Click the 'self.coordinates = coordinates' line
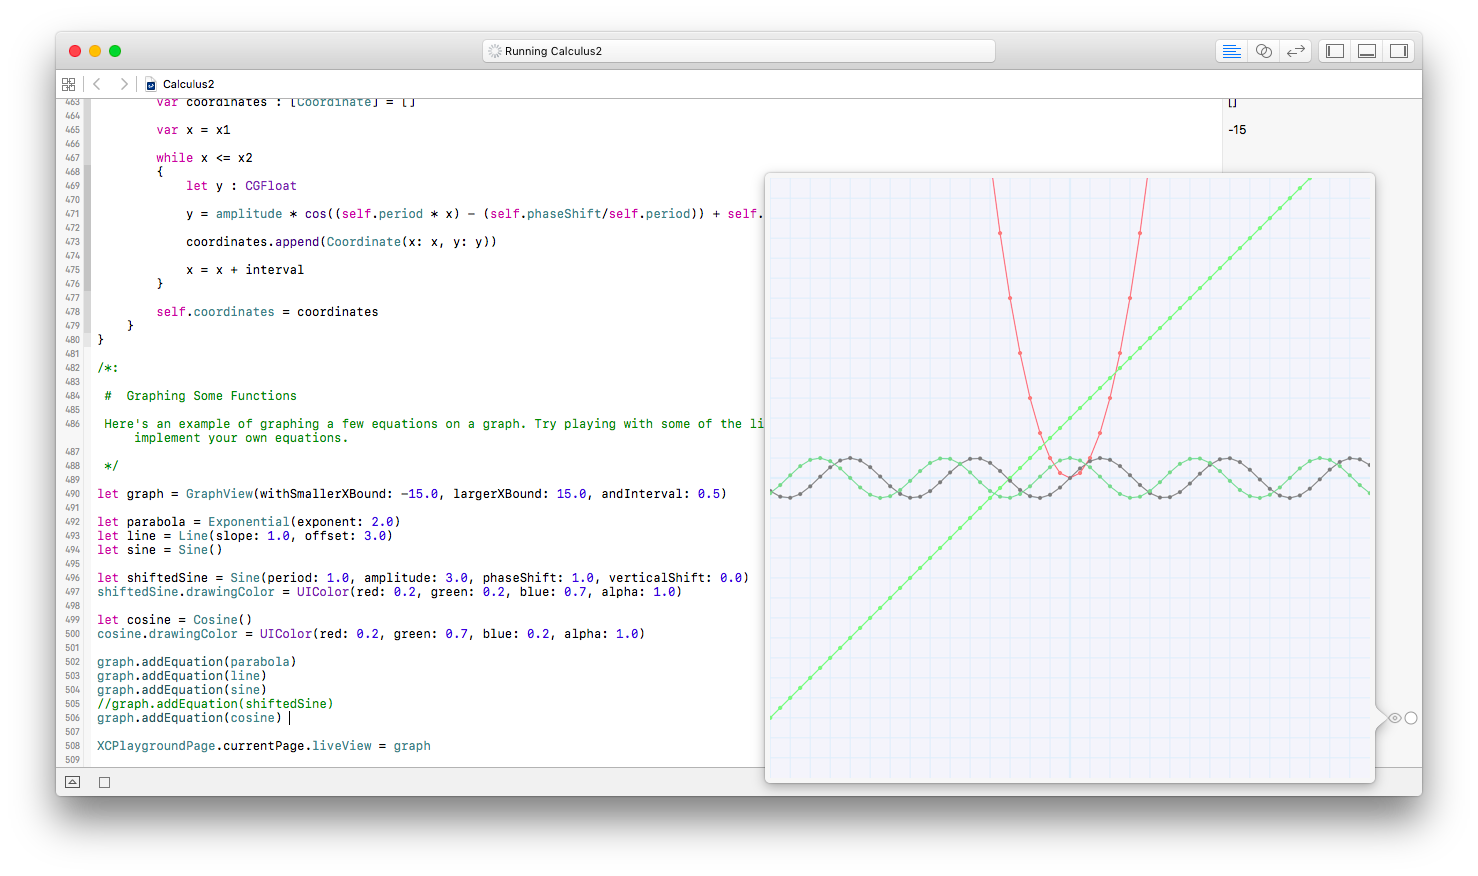 (x=267, y=312)
